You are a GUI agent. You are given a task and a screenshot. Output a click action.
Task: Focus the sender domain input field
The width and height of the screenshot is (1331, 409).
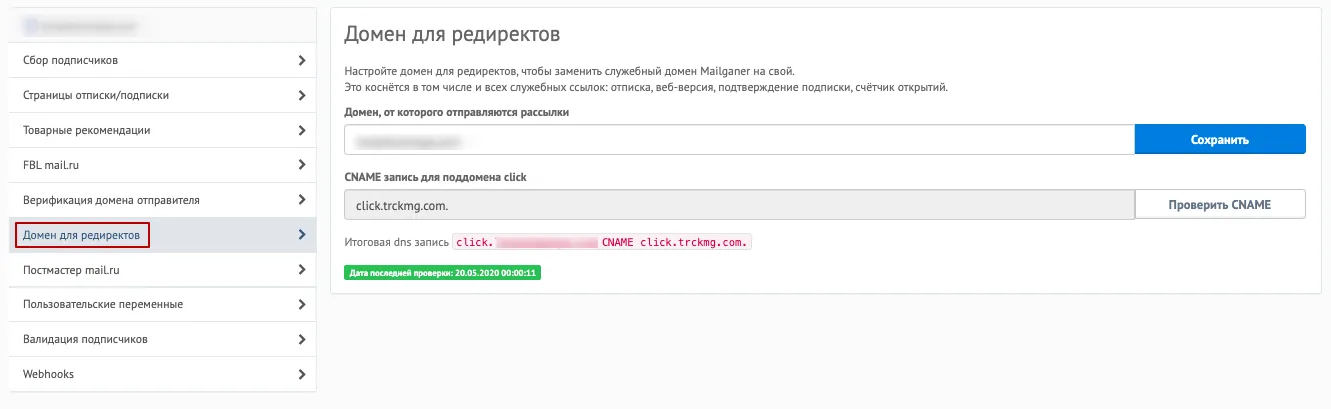click(x=739, y=139)
